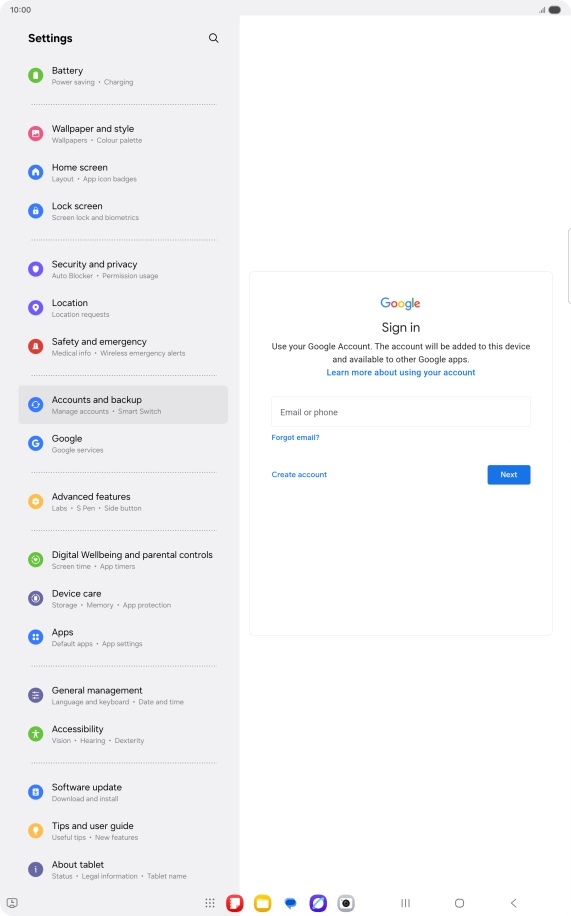Open General management settings
This screenshot has width=571, height=916.
tap(123, 695)
